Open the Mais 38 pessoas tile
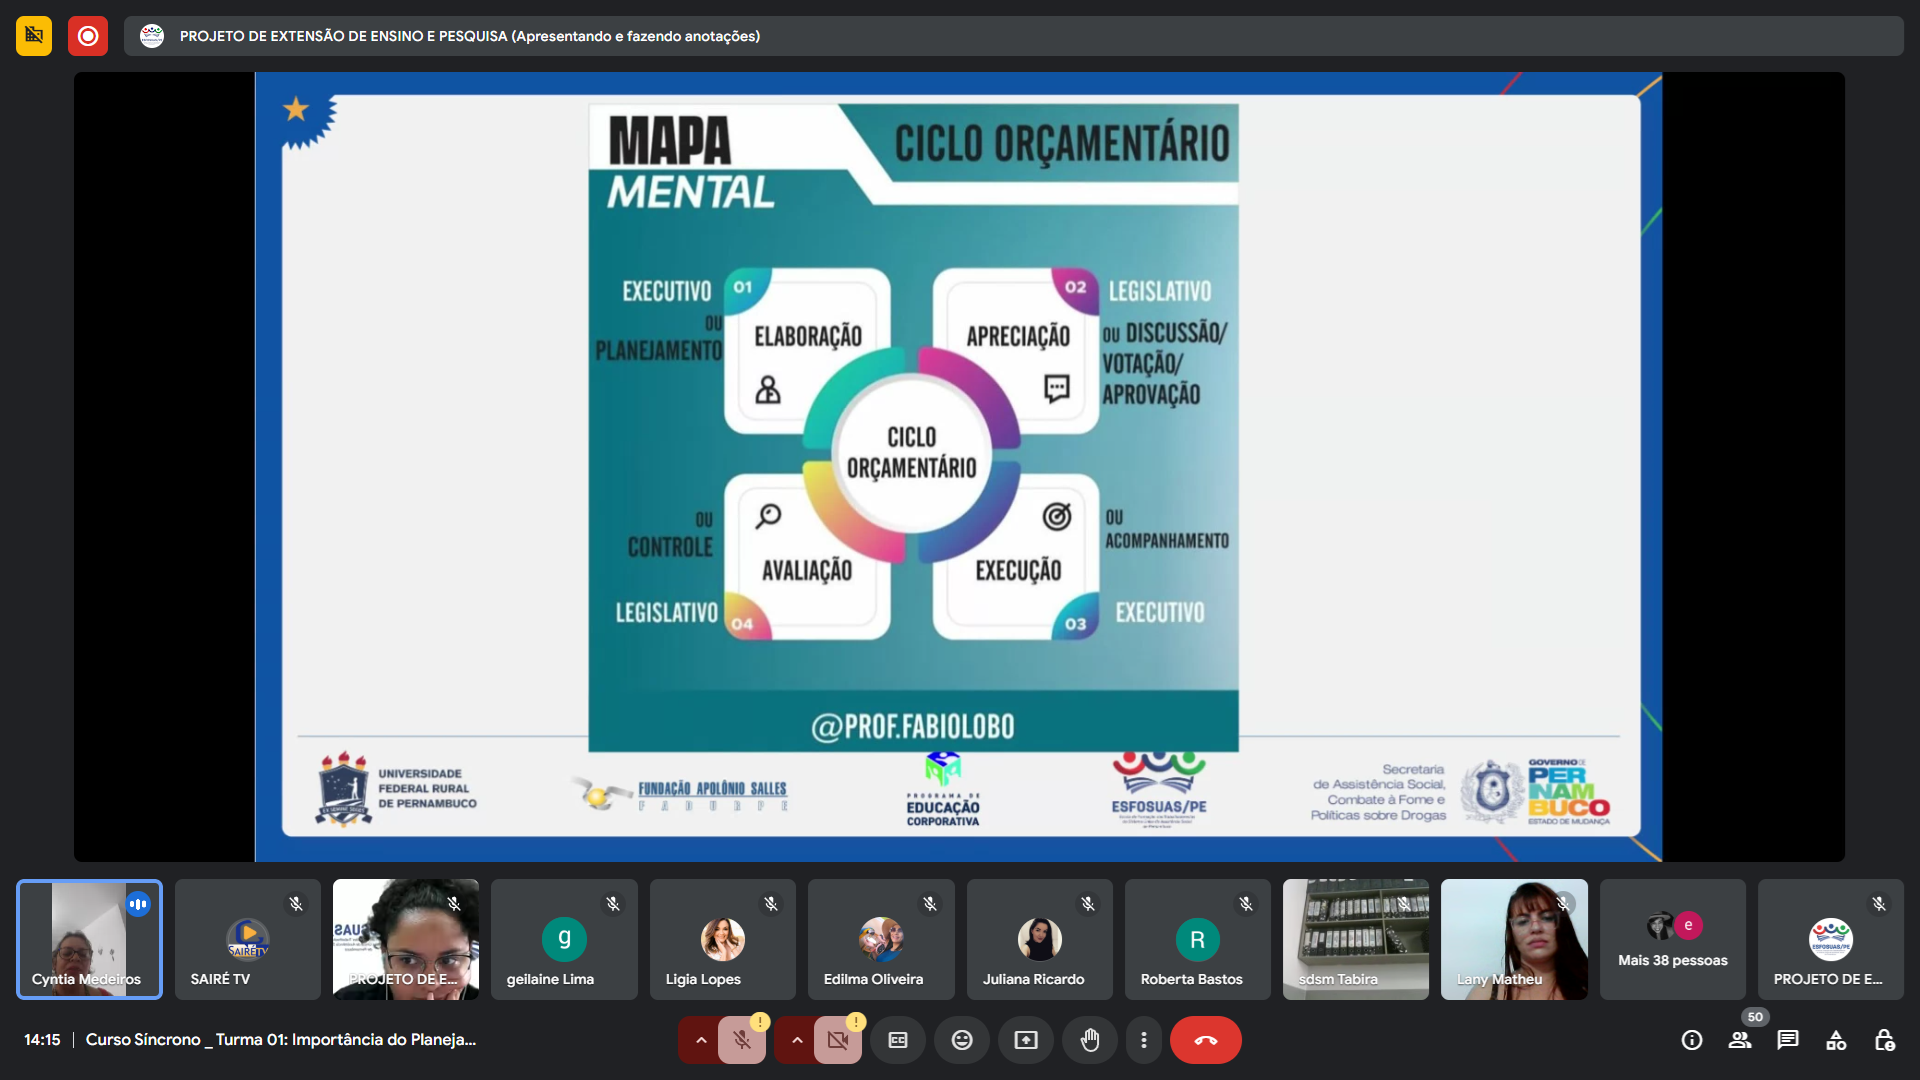This screenshot has height=1080, width=1920. point(1672,939)
